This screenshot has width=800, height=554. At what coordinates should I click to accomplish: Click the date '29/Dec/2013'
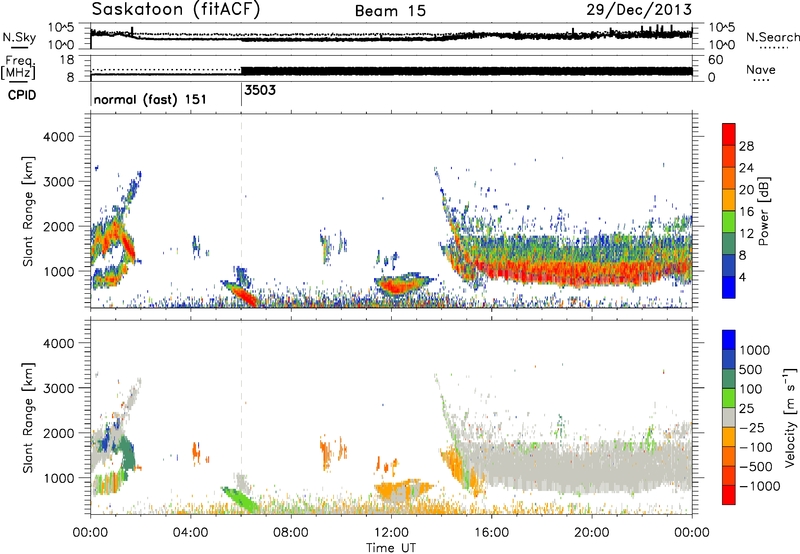(639, 9)
